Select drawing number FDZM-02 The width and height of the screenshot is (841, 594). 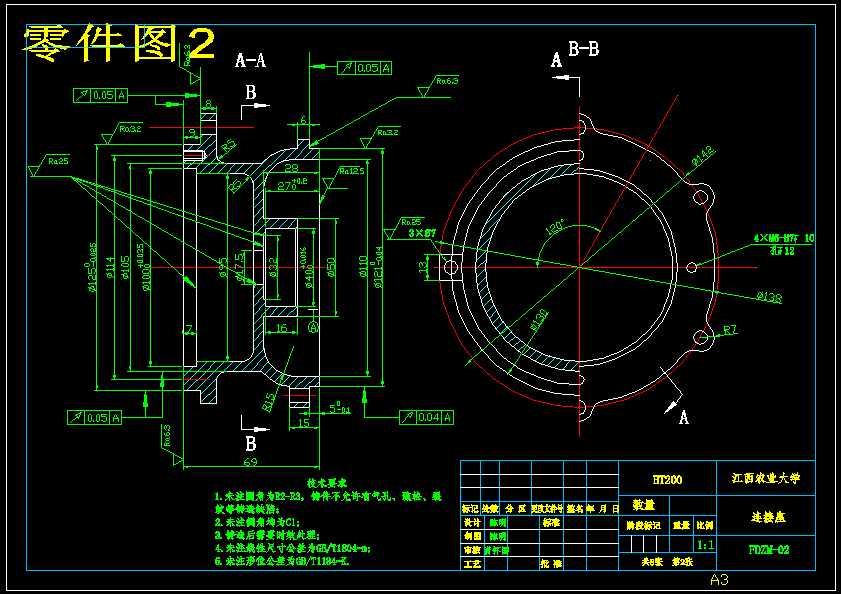(x=769, y=549)
